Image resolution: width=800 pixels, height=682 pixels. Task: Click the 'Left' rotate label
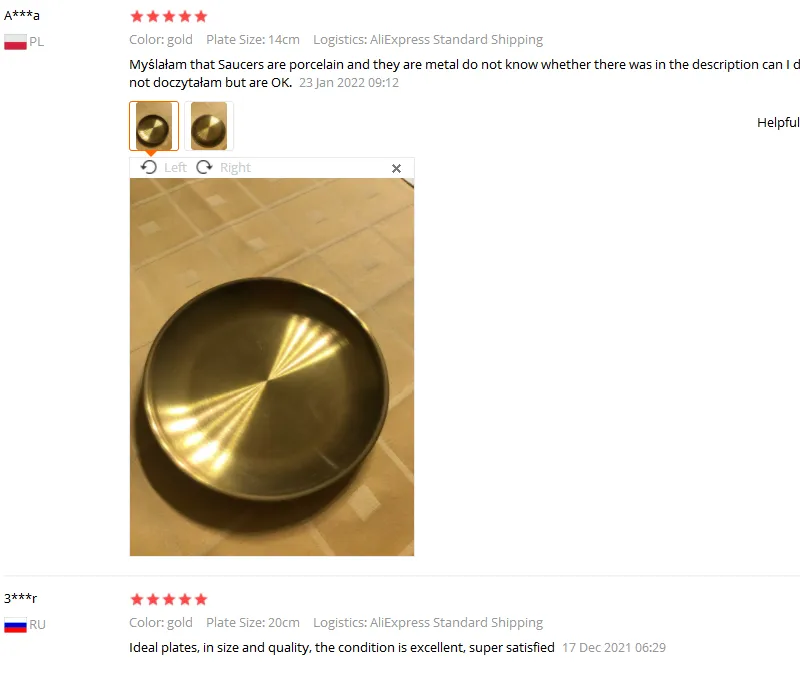[175, 167]
